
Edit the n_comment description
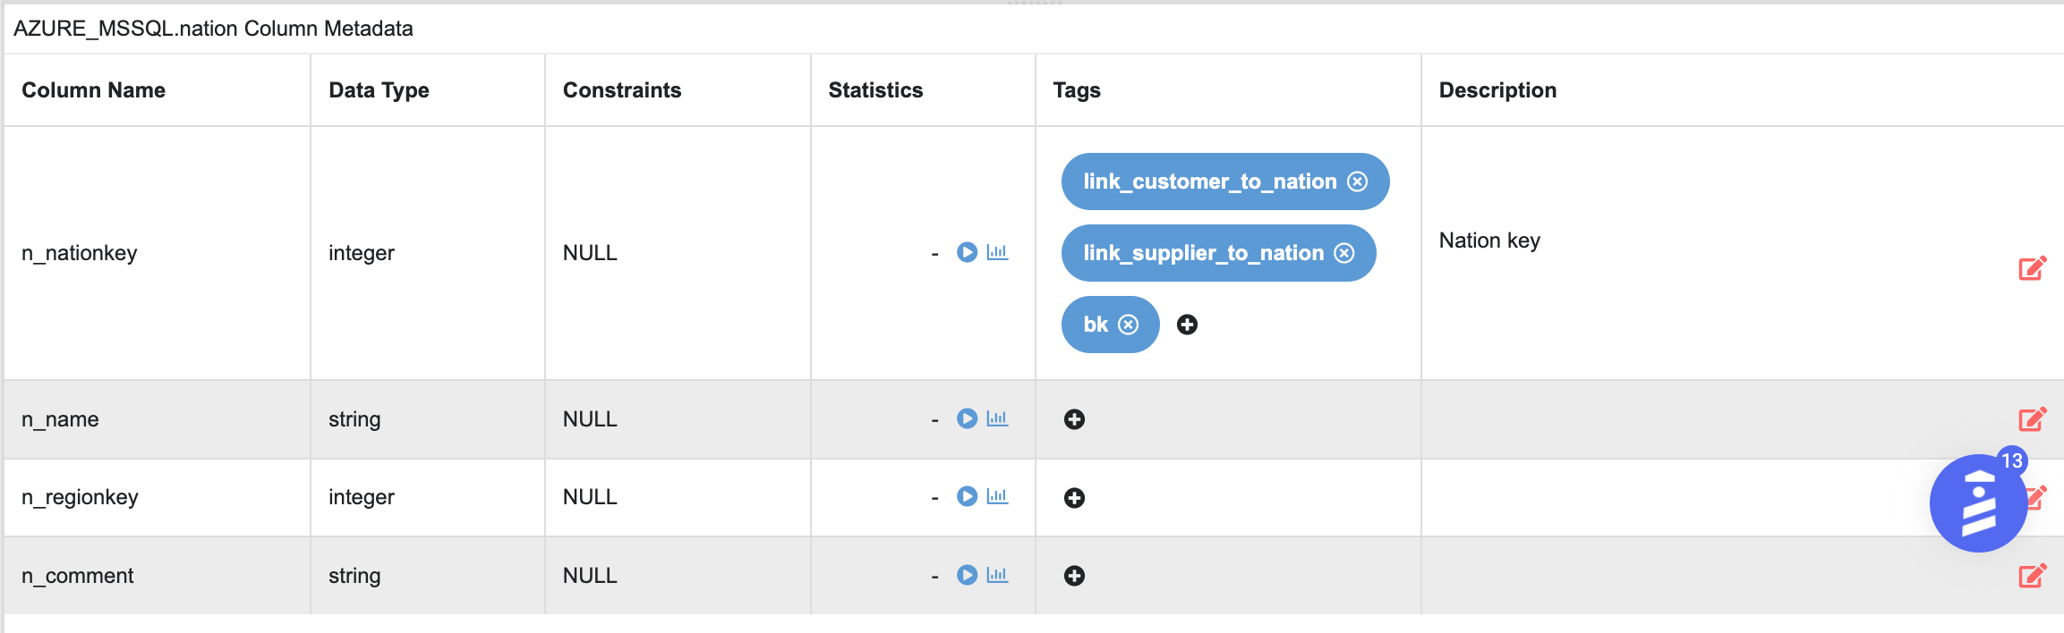pos(2031,576)
